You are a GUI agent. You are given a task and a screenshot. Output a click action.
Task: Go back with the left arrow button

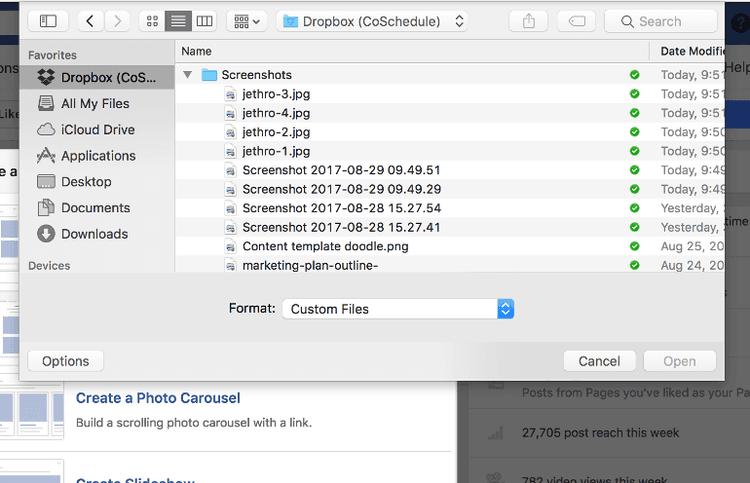[x=92, y=21]
